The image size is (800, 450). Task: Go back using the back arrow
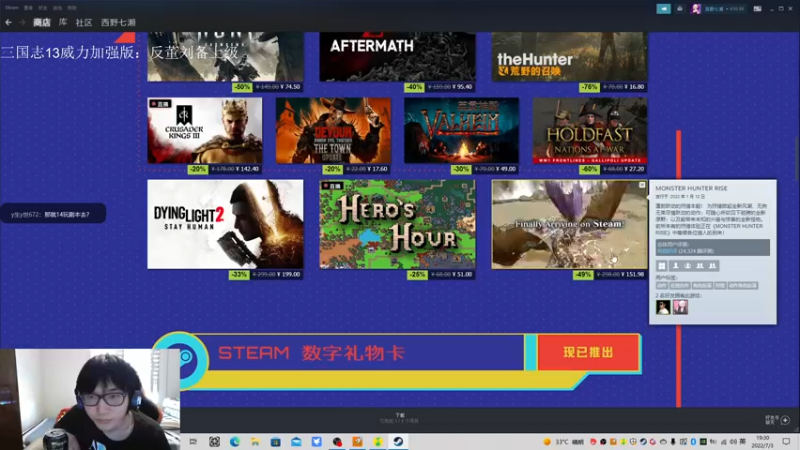coord(8,22)
